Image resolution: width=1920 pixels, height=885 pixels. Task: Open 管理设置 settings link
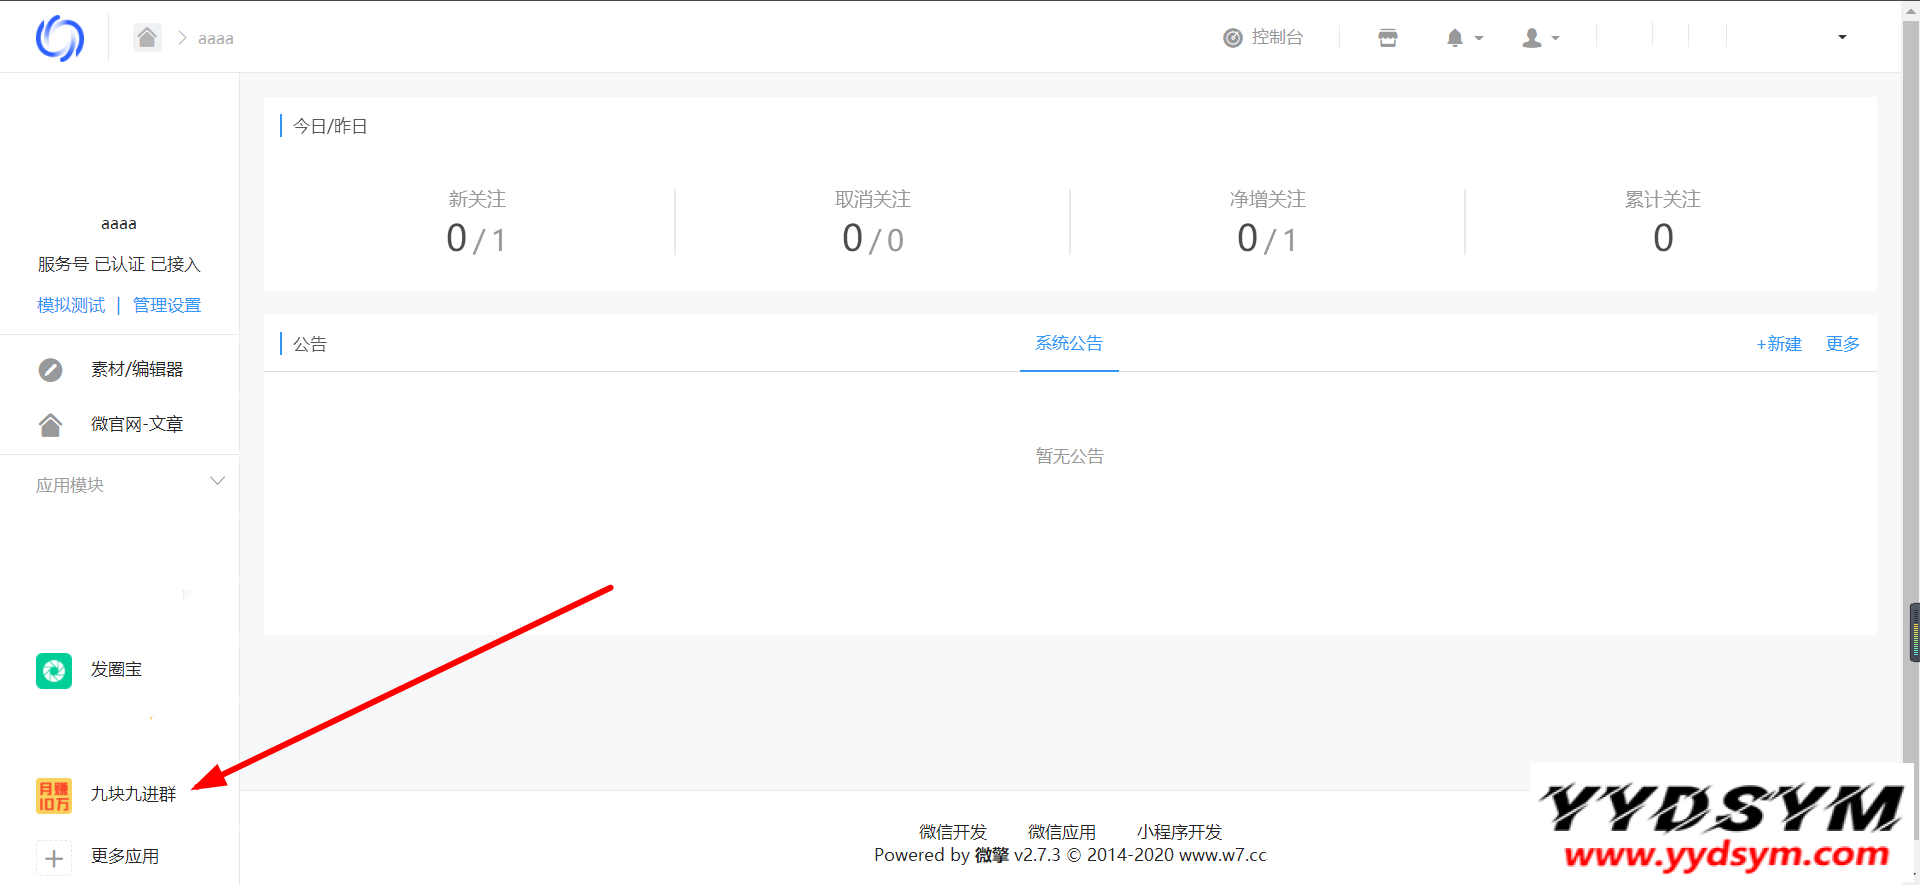(x=167, y=305)
